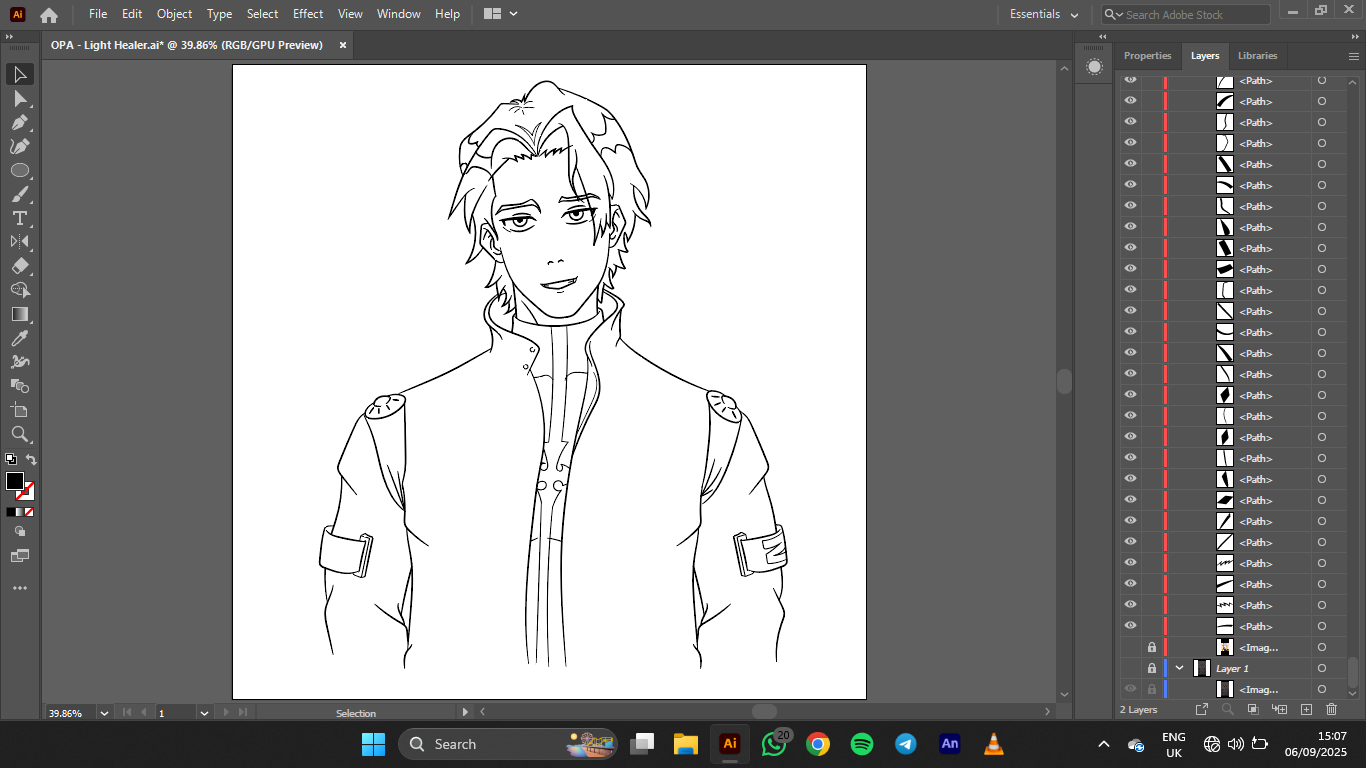The width and height of the screenshot is (1366, 768).
Task: Pick the Type tool
Action: pos(19,219)
